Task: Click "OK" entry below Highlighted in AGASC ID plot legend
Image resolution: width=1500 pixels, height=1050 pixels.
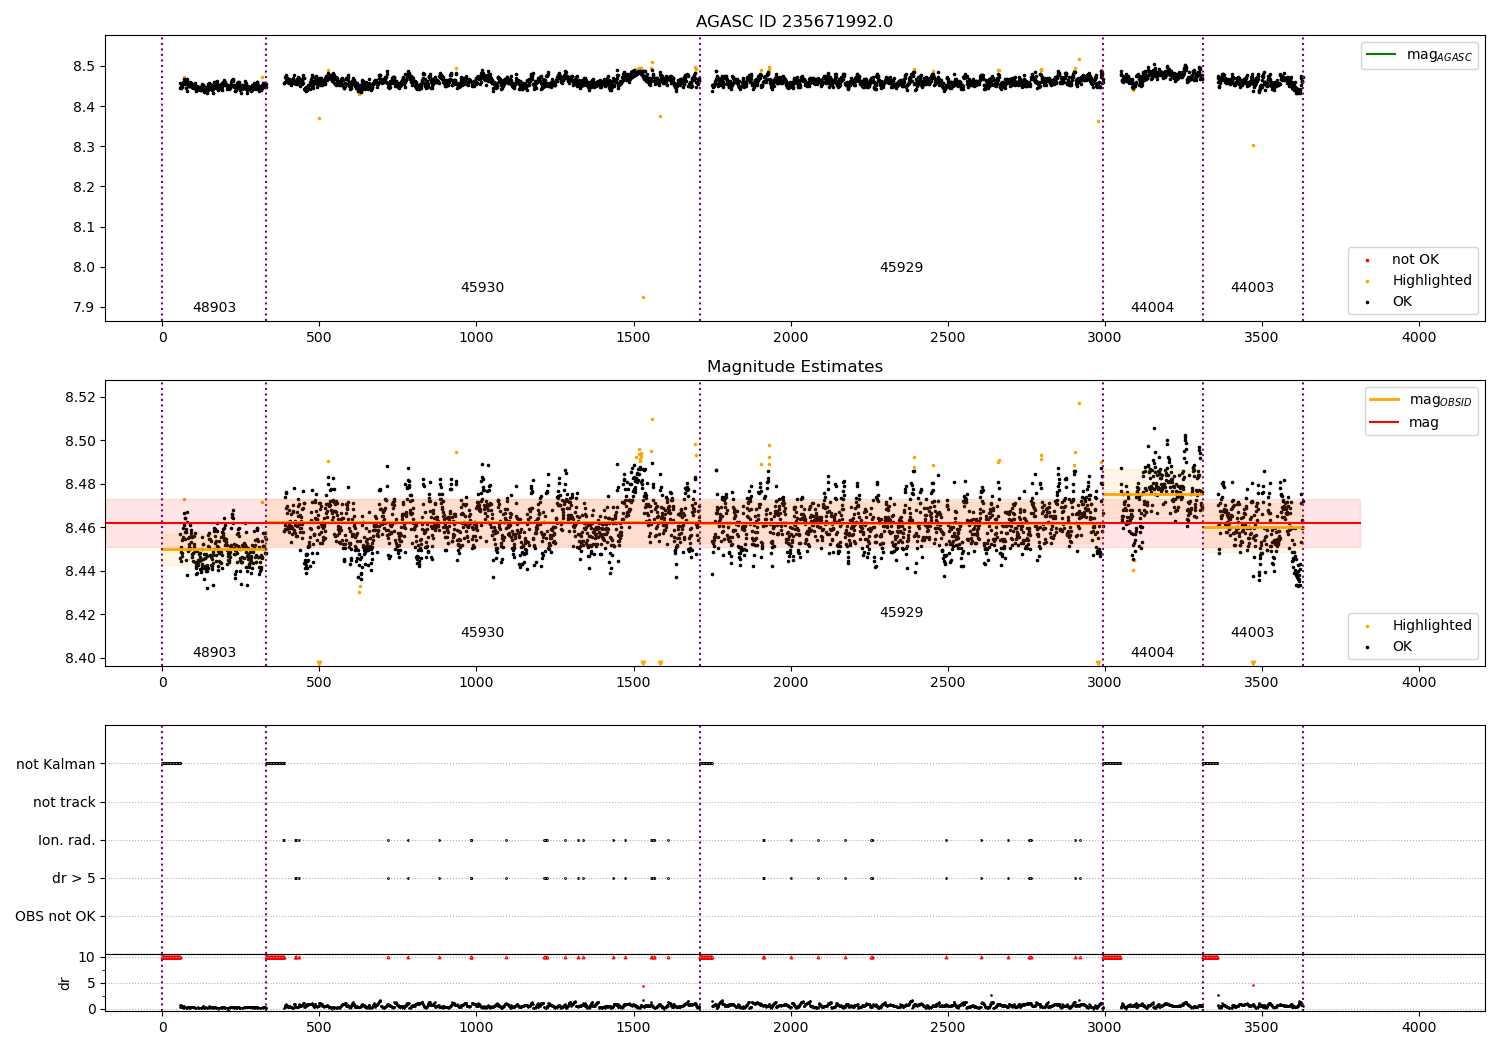Action: tap(1402, 302)
